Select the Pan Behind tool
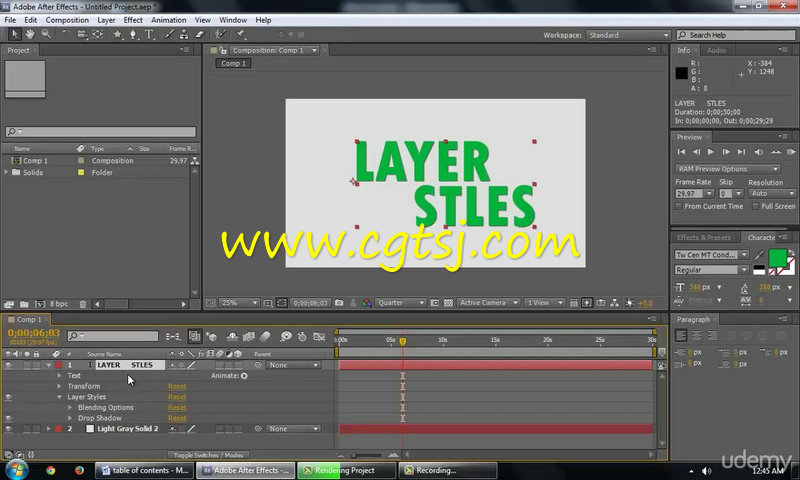 point(97,34)
